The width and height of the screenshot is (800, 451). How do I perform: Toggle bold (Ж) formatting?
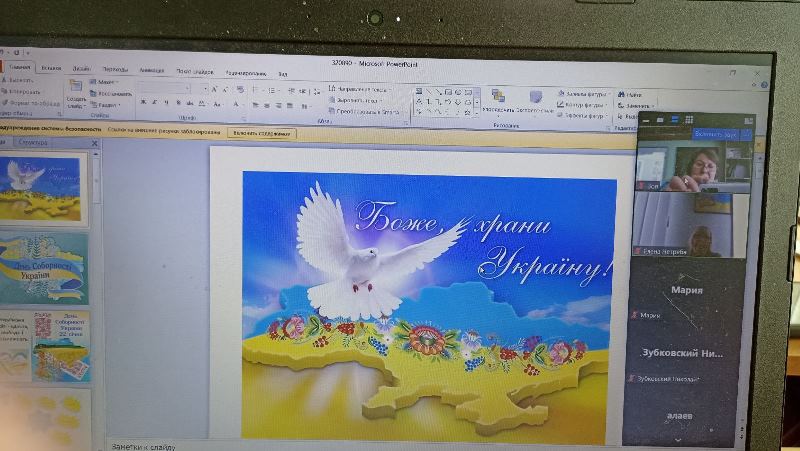[143, 103]
